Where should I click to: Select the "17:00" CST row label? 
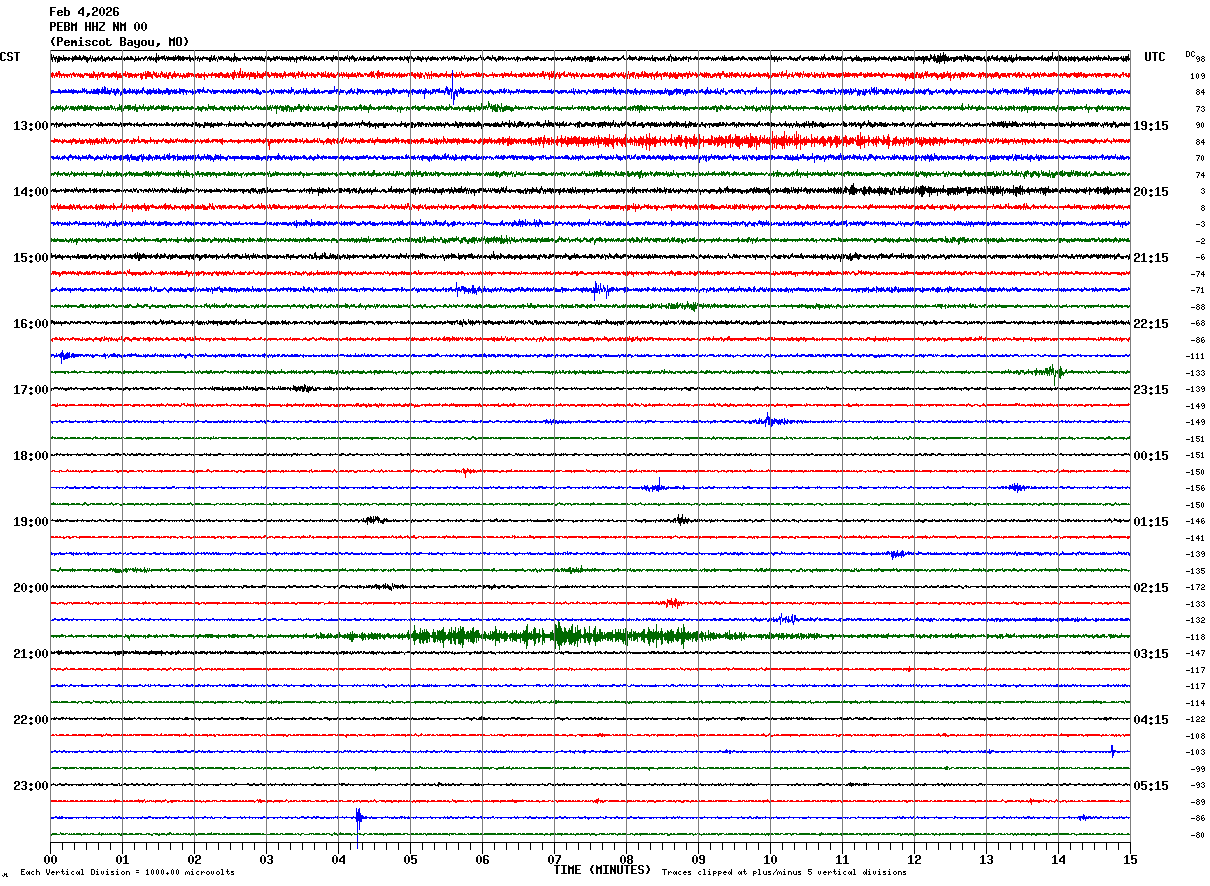point(31,390)
